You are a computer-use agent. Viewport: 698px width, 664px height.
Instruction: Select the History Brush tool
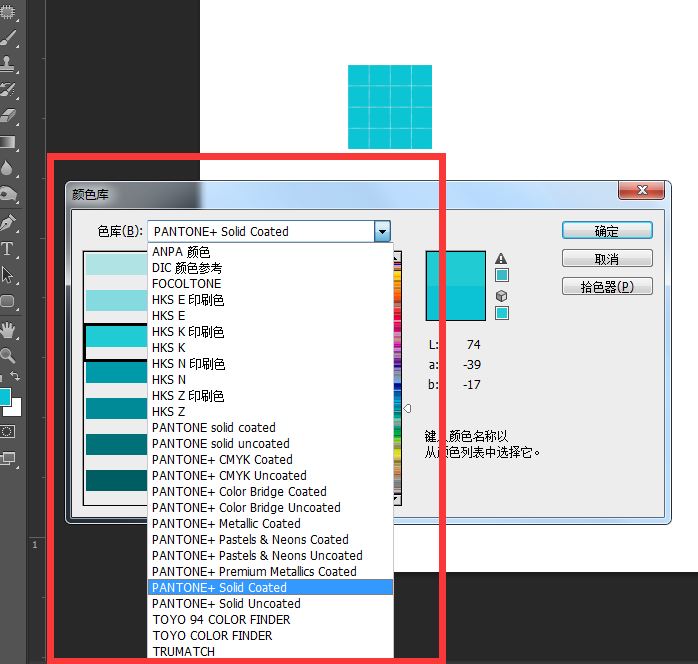click(x=8, y=89)
